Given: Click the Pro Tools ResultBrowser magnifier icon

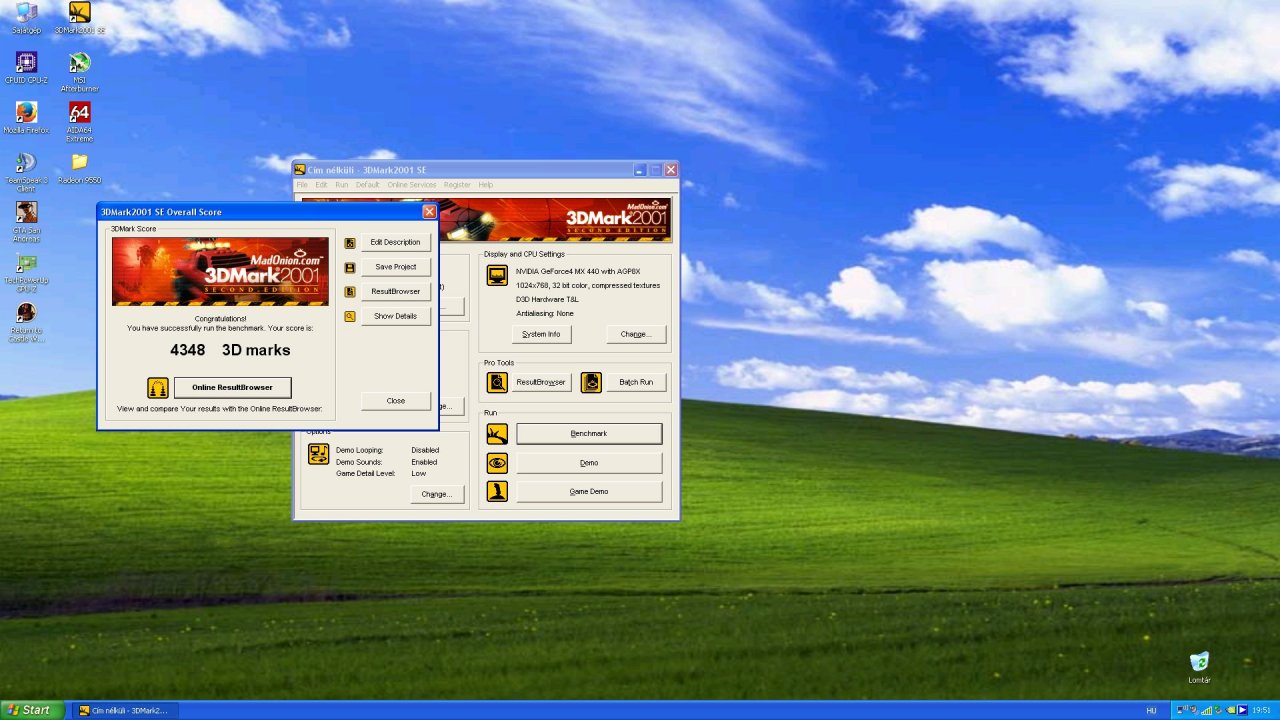Looking at the screenshot, I should pyautogui.click(x=497, y=382).
